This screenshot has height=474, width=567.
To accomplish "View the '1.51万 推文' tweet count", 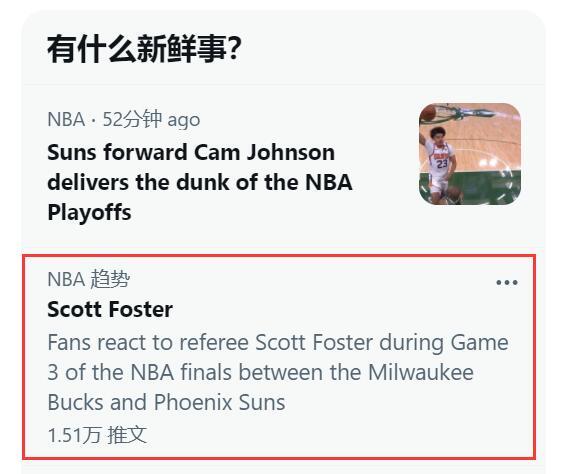I will click(x=97, y=435).
